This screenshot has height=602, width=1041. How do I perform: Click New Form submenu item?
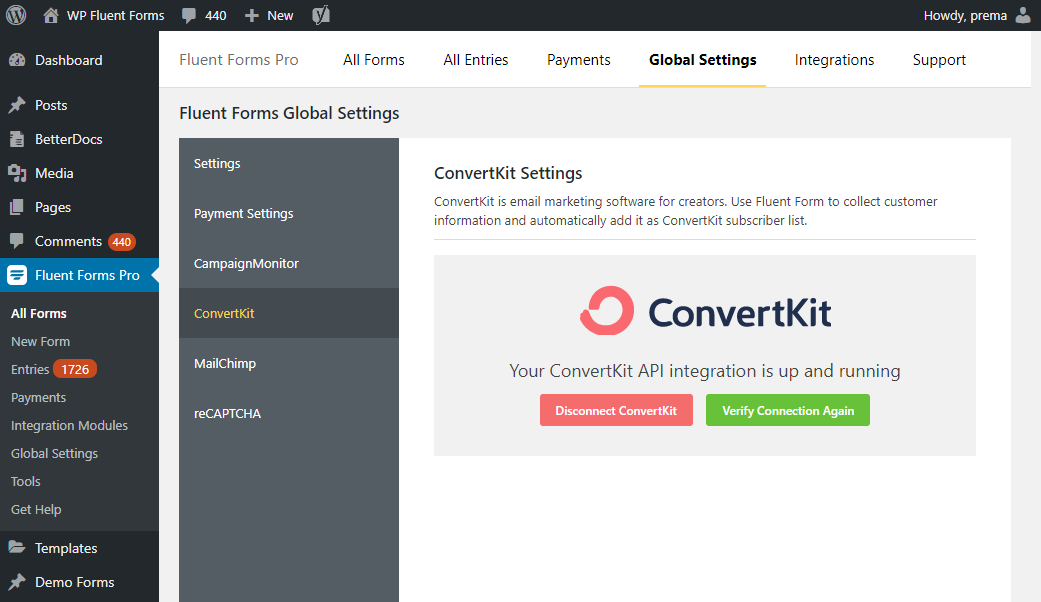(x=40, y=341)
